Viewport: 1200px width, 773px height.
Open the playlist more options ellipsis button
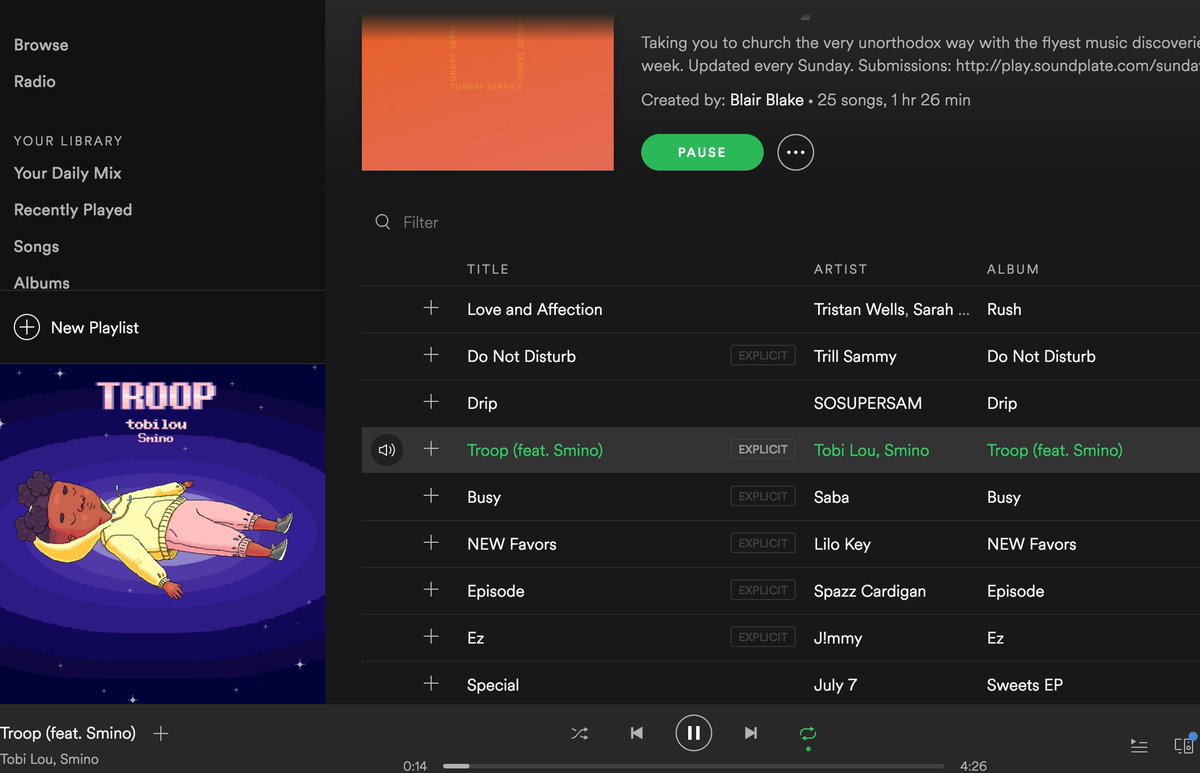795,152
